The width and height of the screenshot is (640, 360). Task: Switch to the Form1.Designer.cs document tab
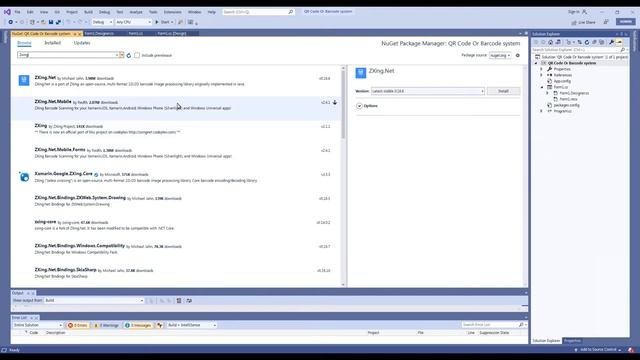99,33
